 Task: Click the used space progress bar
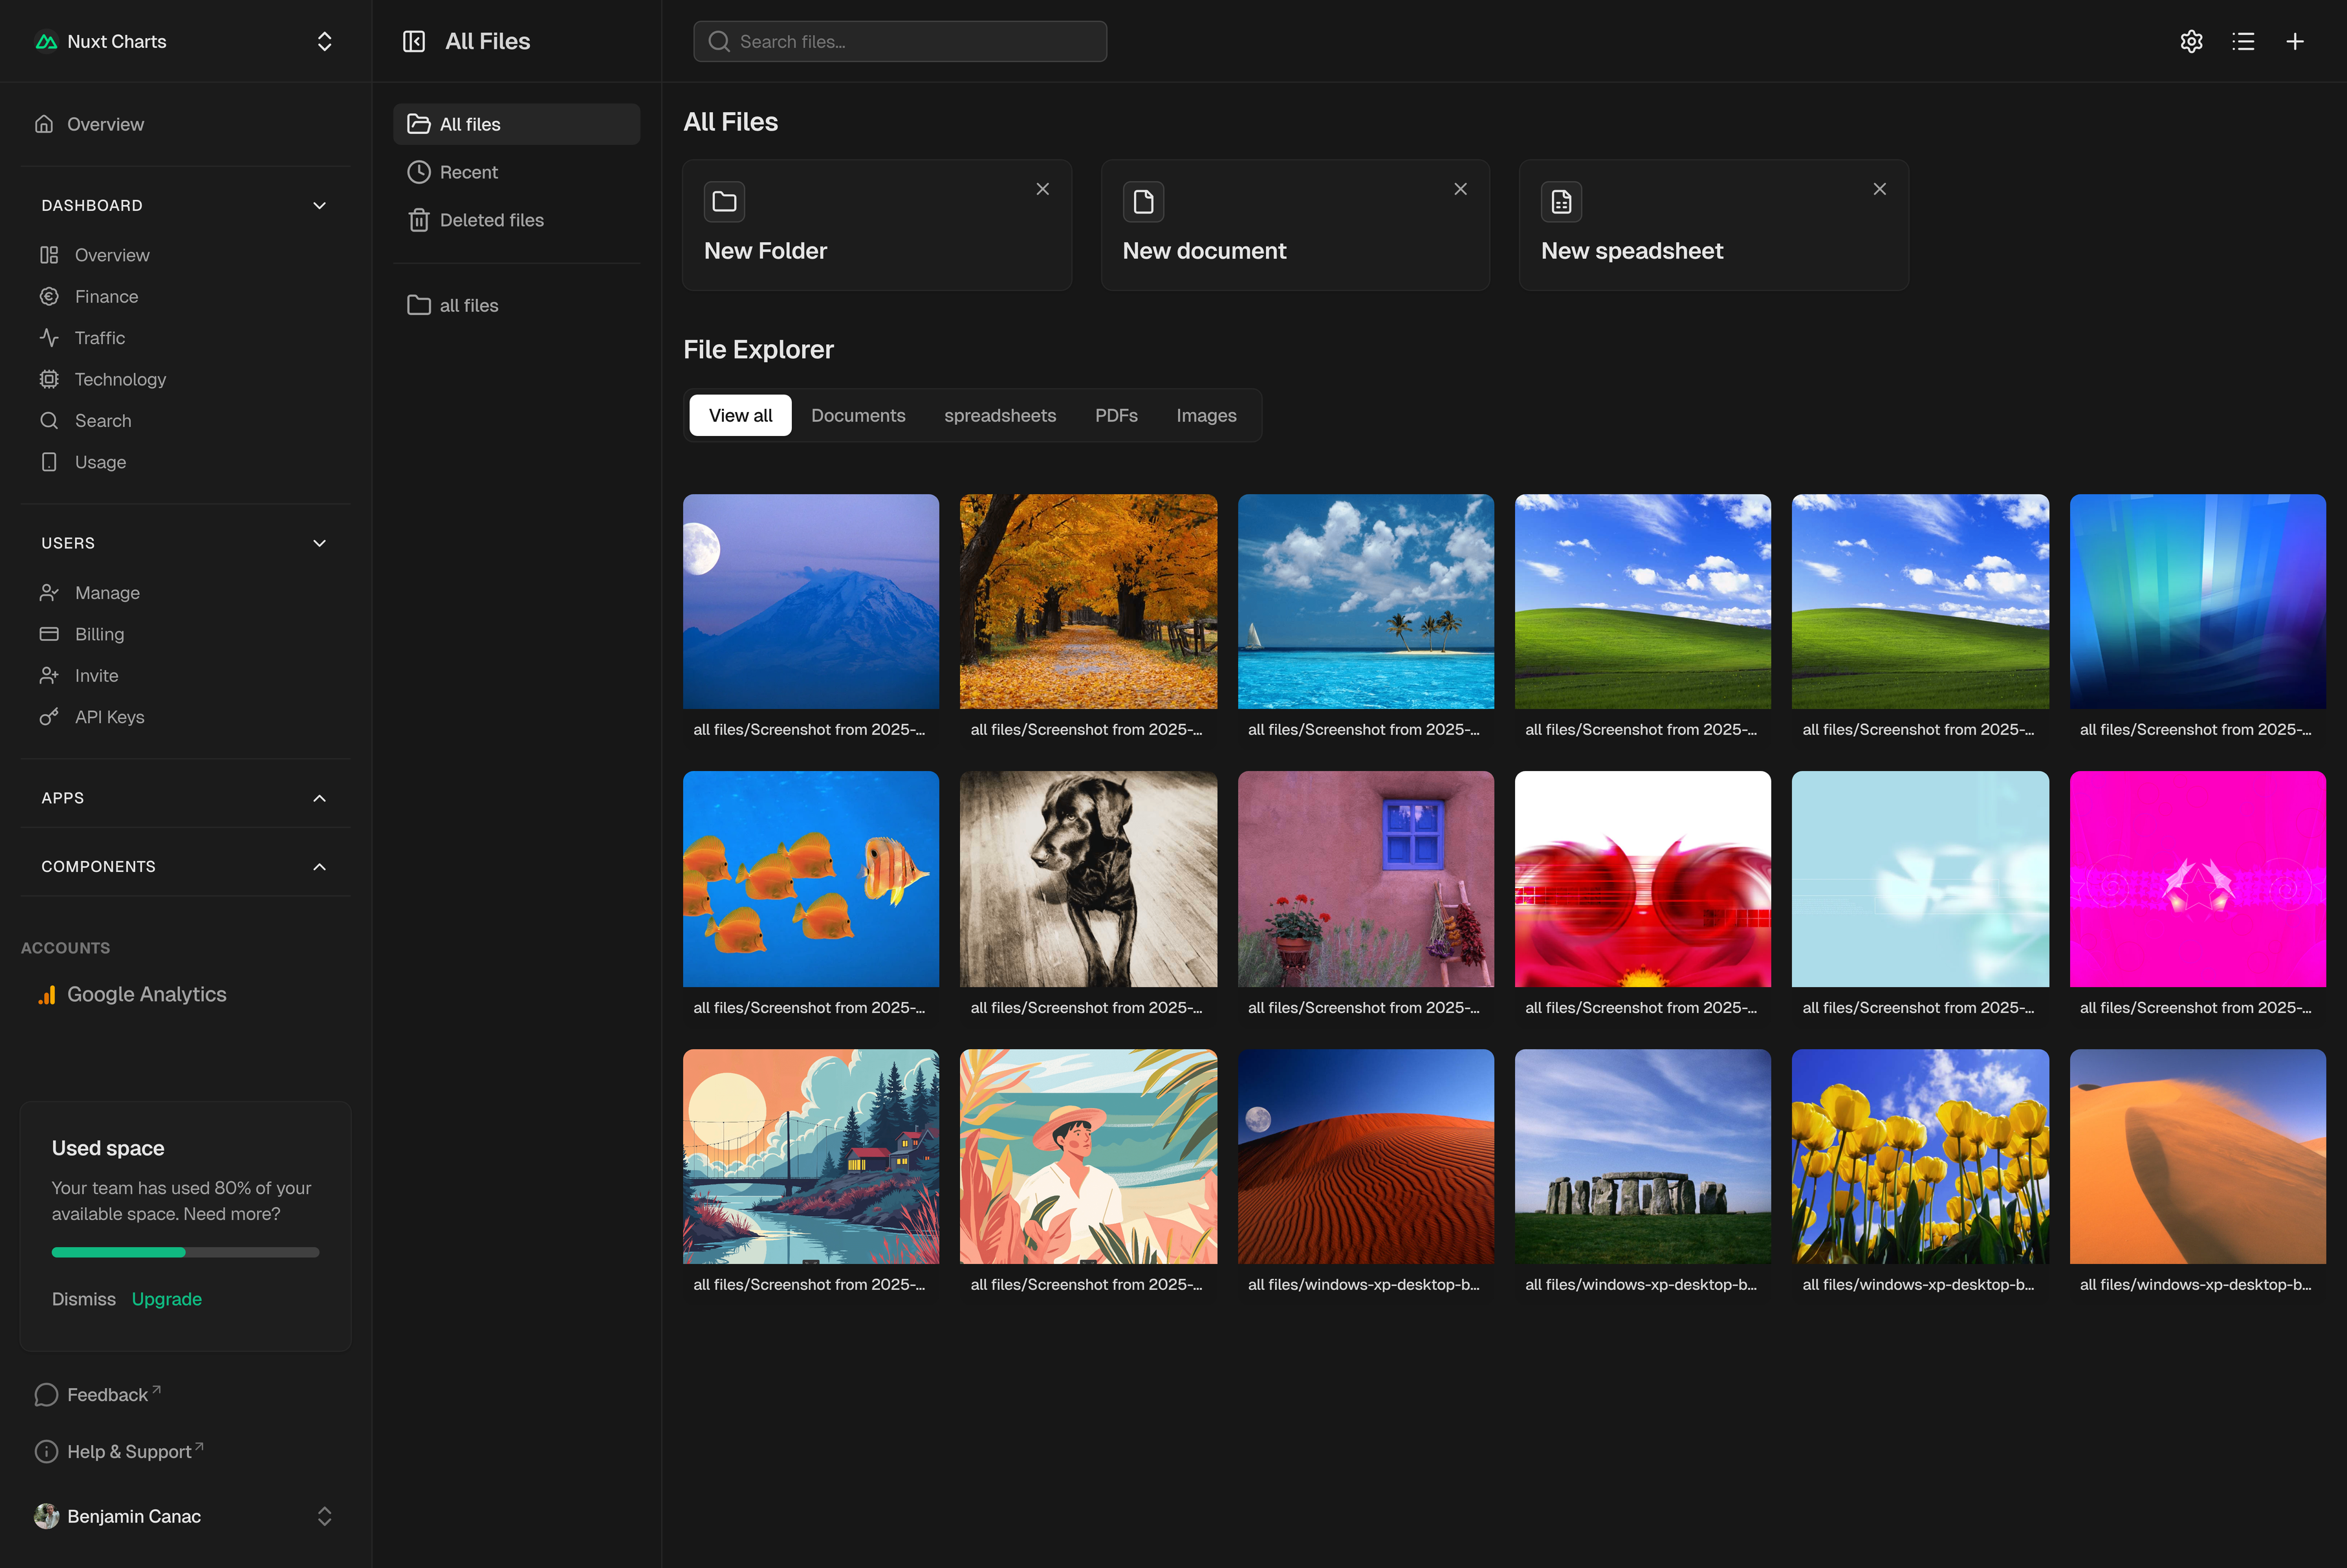[185, 1252]
